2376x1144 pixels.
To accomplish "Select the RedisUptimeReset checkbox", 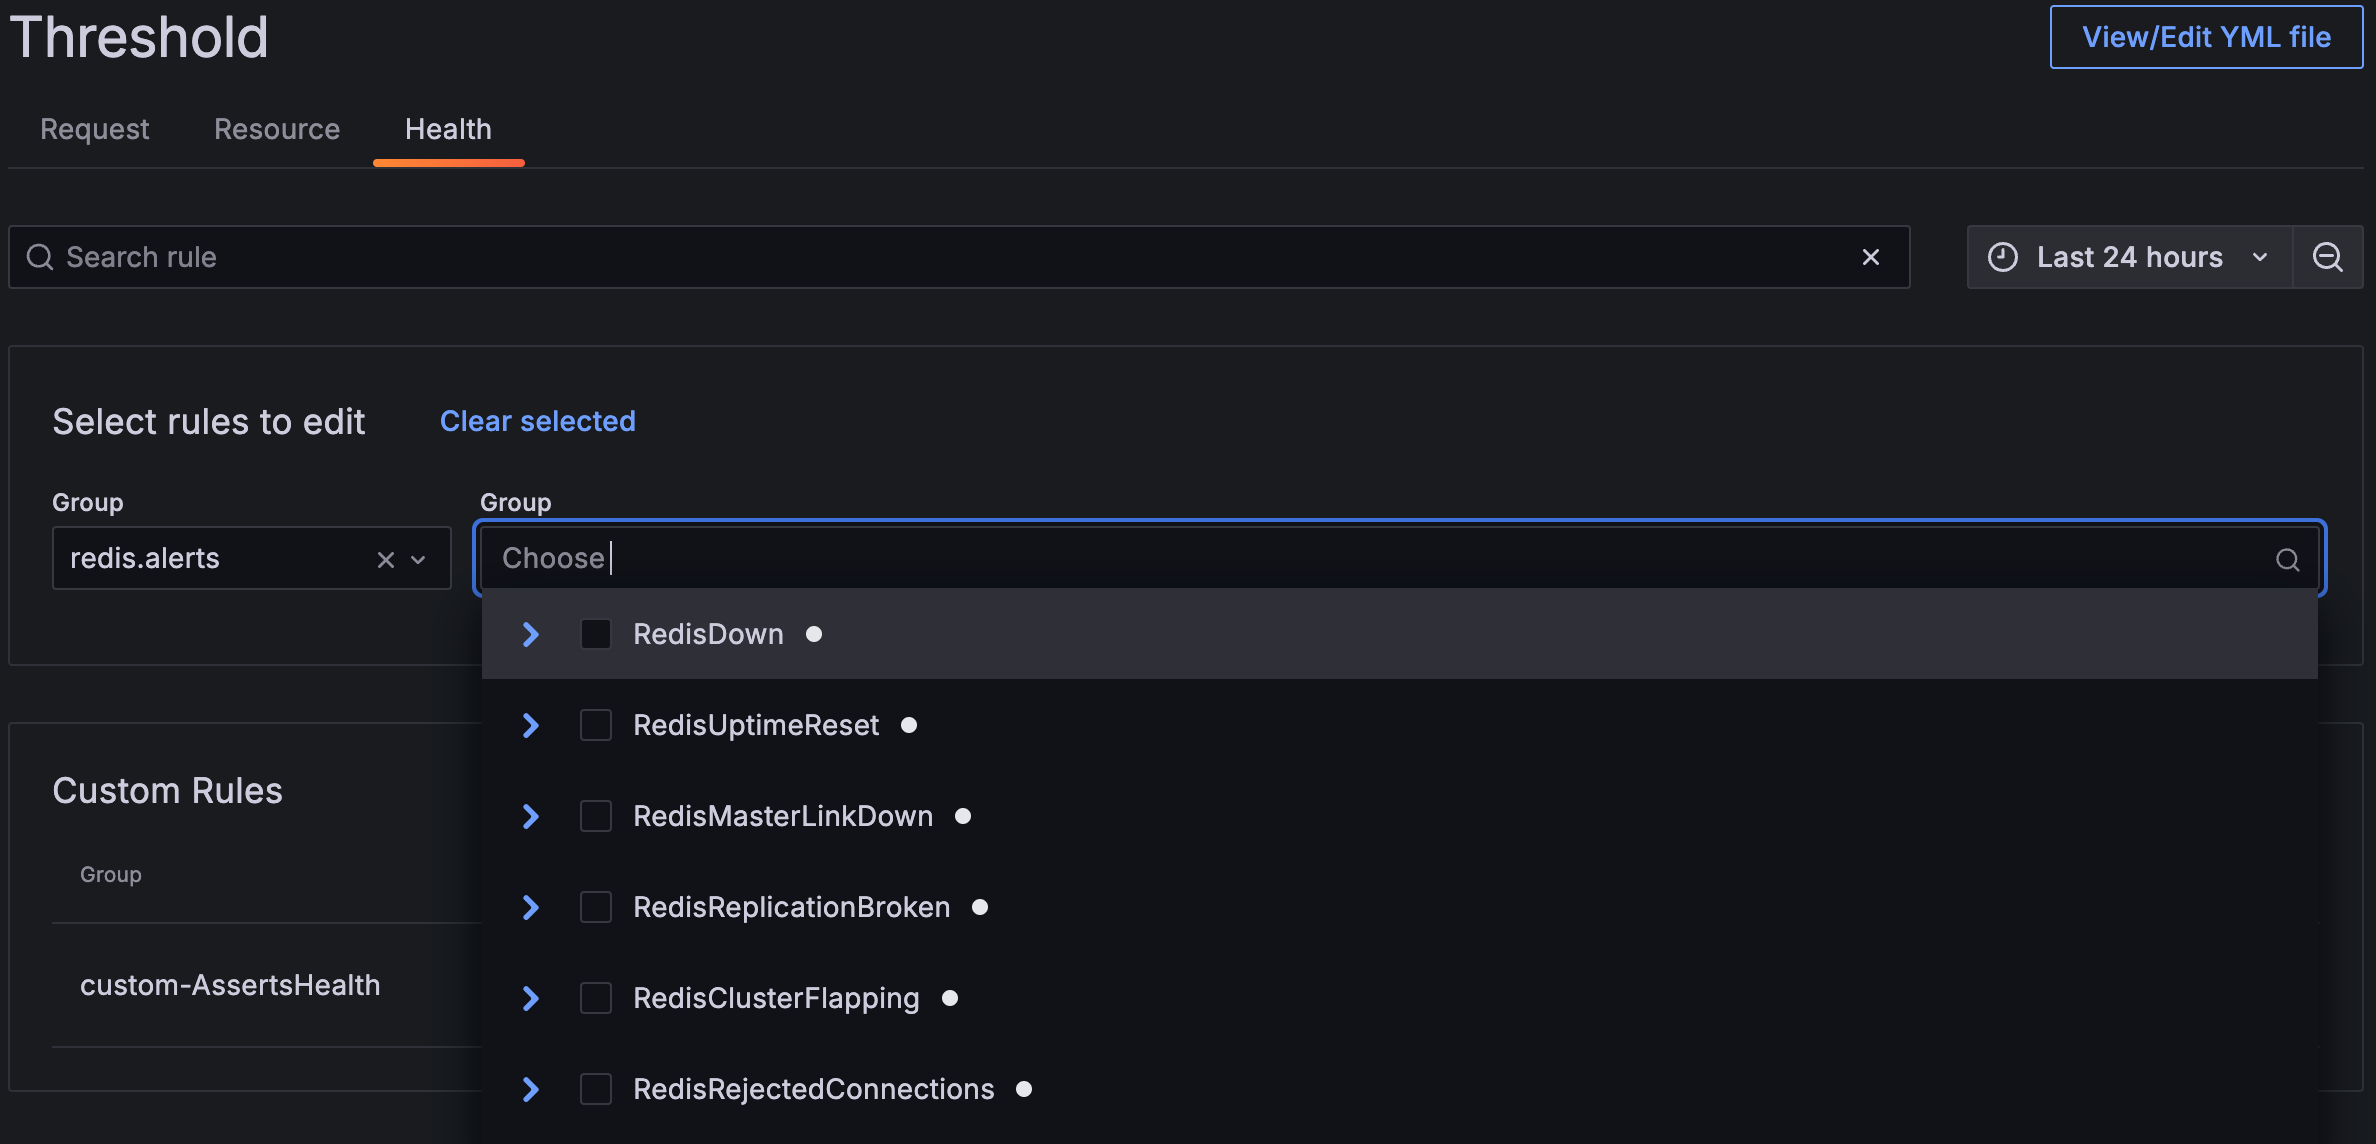I will click(x=596, y=724).
